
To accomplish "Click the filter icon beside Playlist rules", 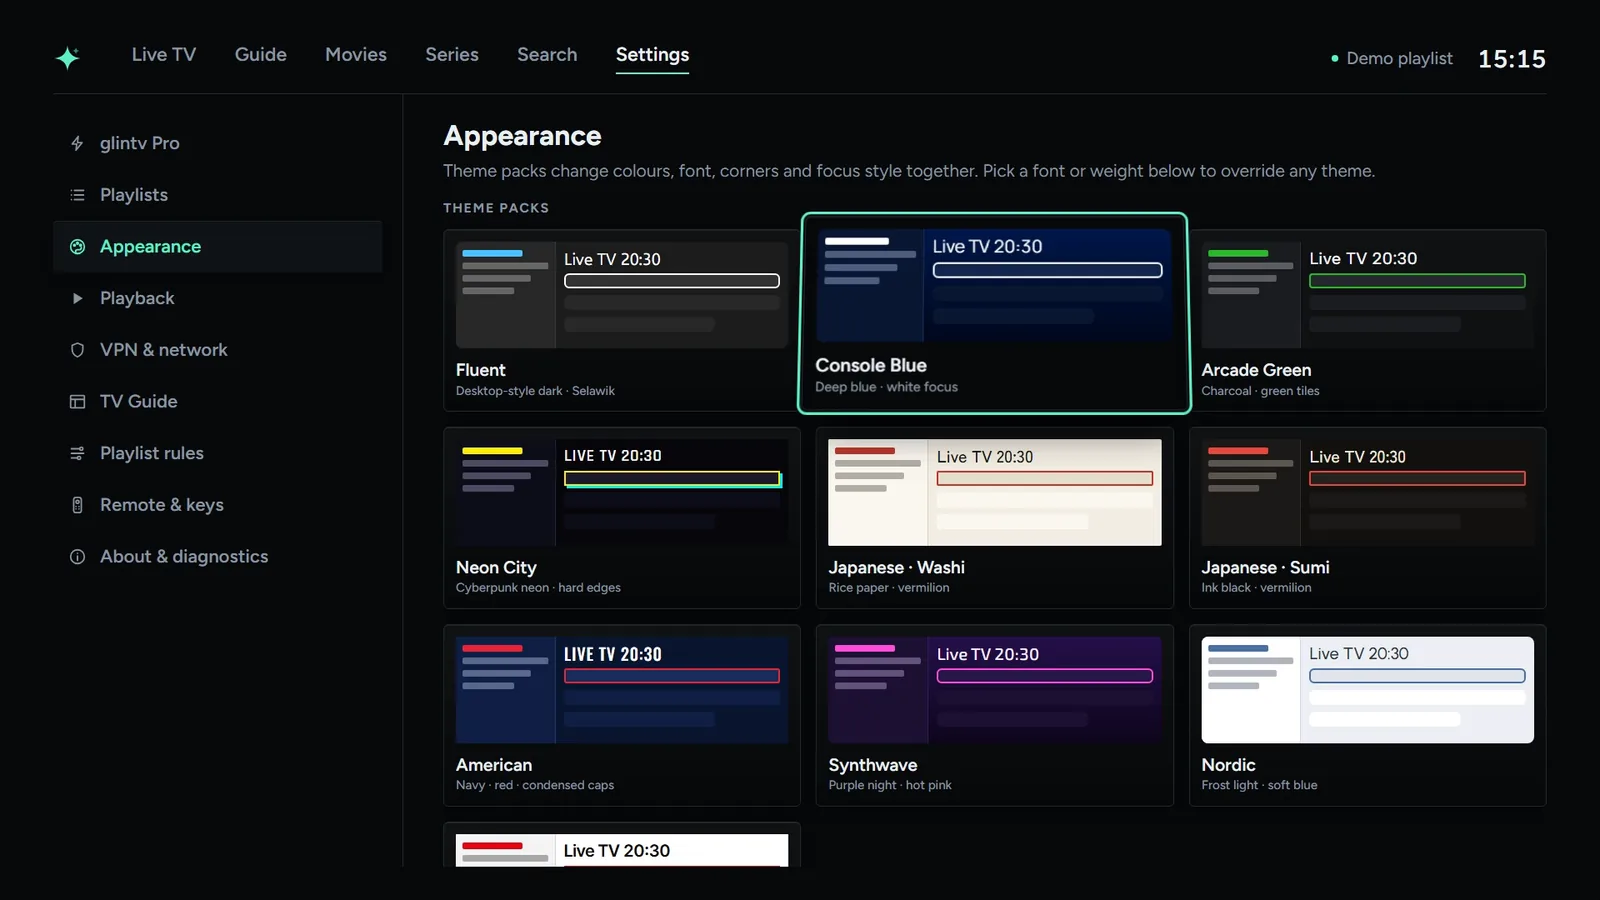I will 77,454.
